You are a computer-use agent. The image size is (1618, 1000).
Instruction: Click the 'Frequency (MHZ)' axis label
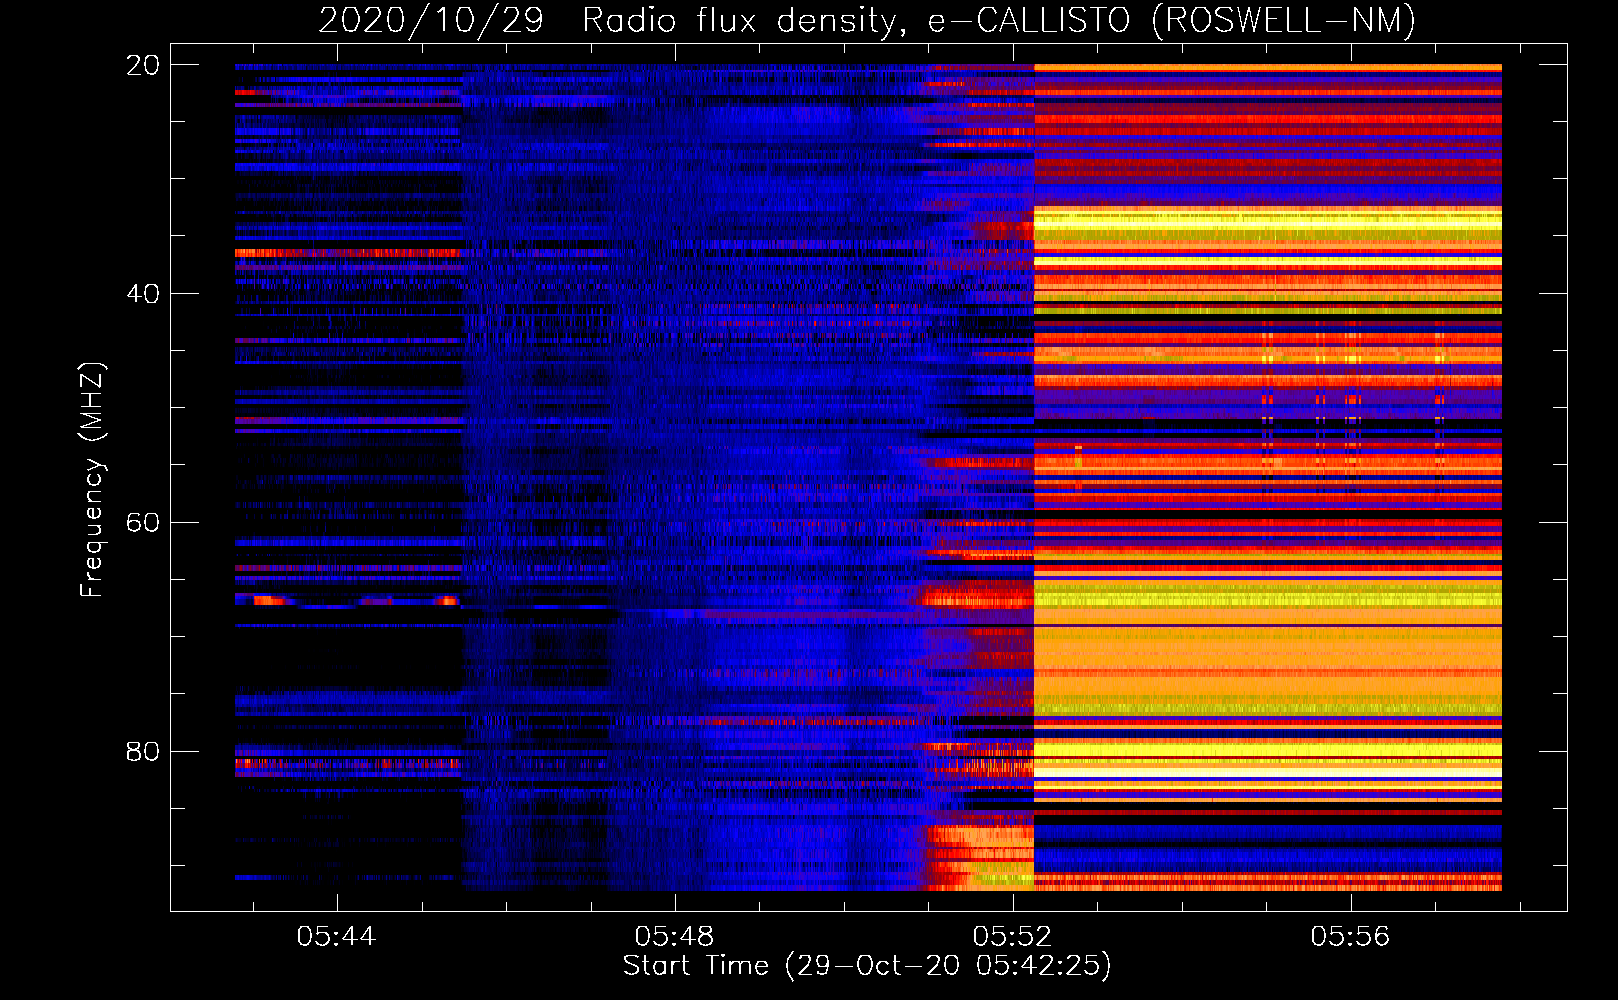(92, 479)
